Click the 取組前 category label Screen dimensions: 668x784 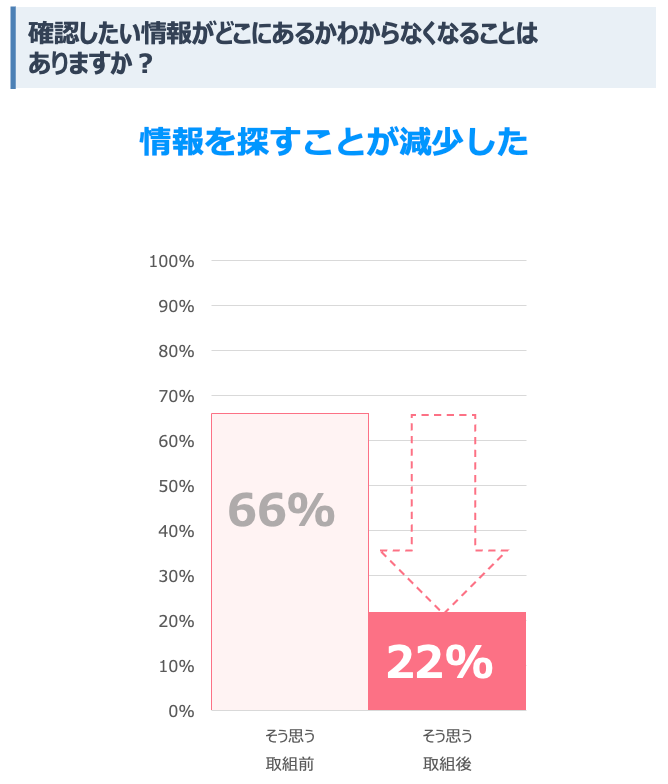pyautogui.click(x=290, y=764)
